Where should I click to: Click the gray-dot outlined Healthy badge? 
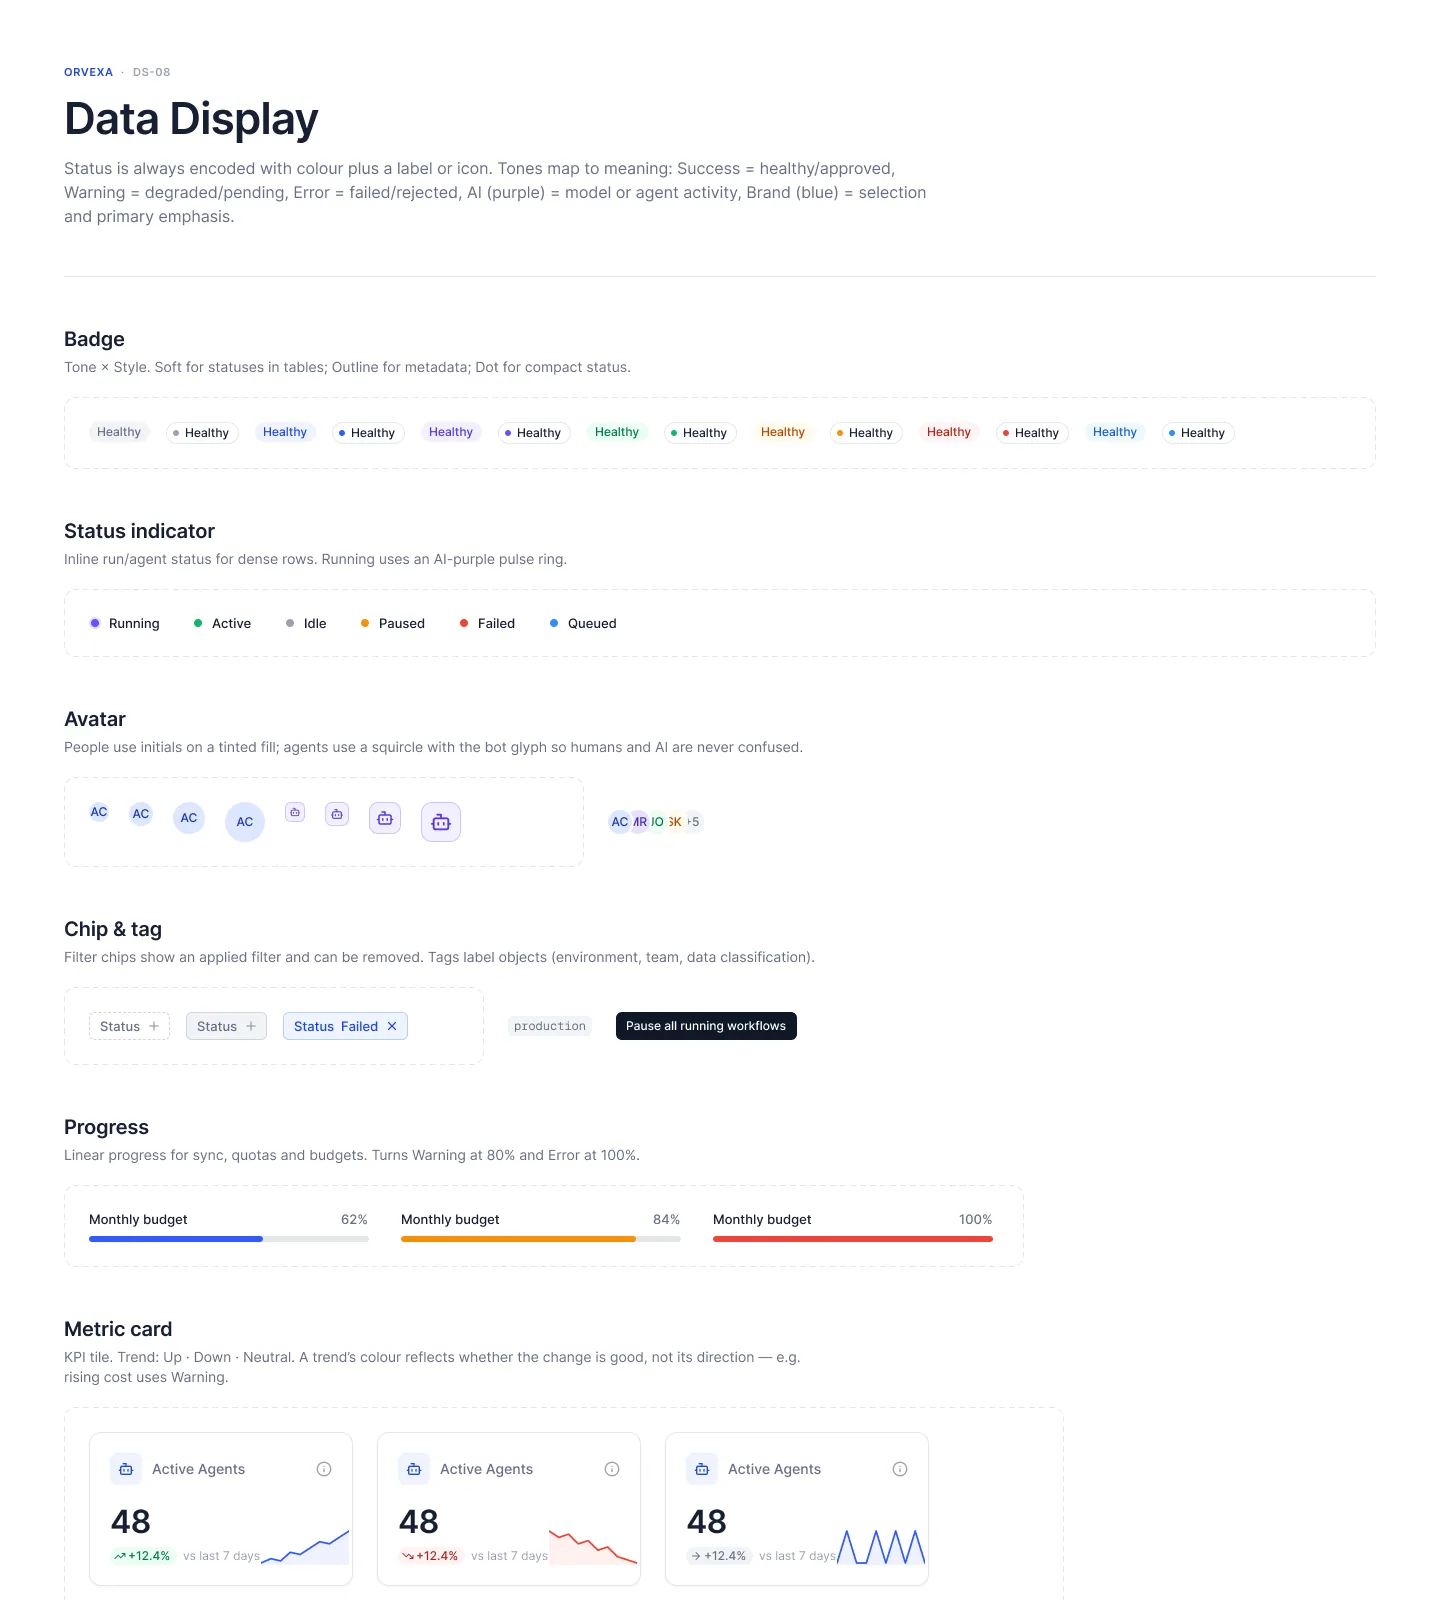pos(202,433)
